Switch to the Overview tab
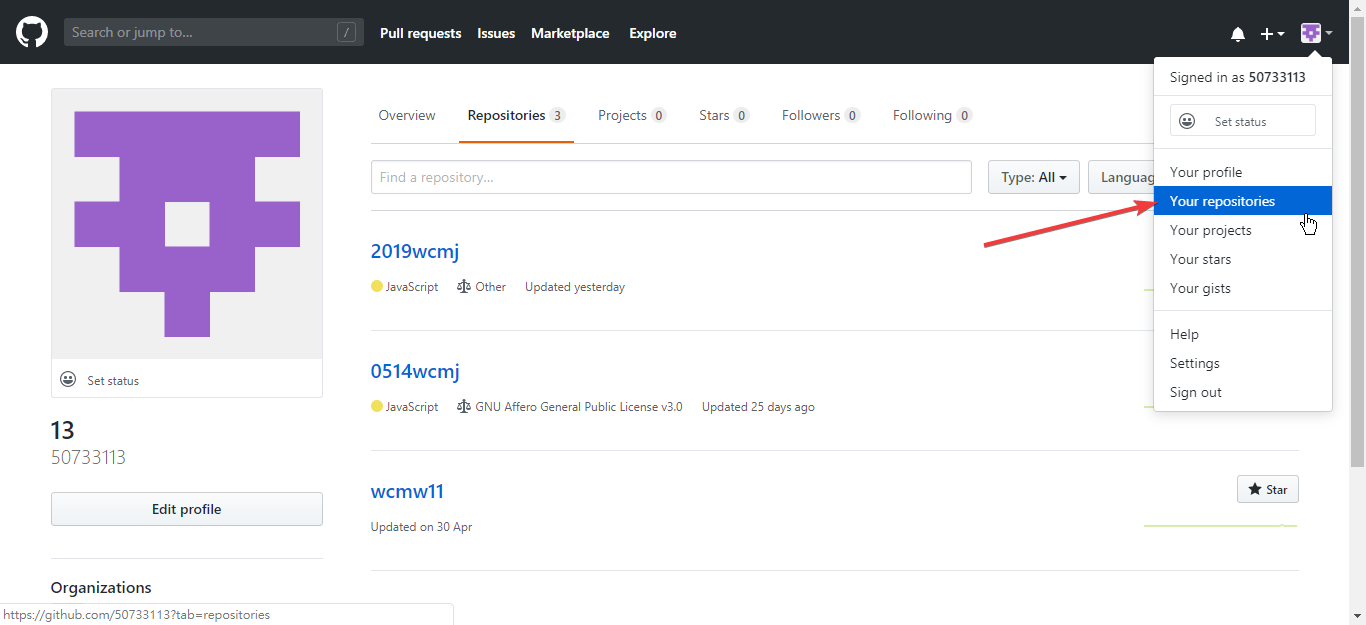The image size is (1366, 625). (x=407, y=115)
